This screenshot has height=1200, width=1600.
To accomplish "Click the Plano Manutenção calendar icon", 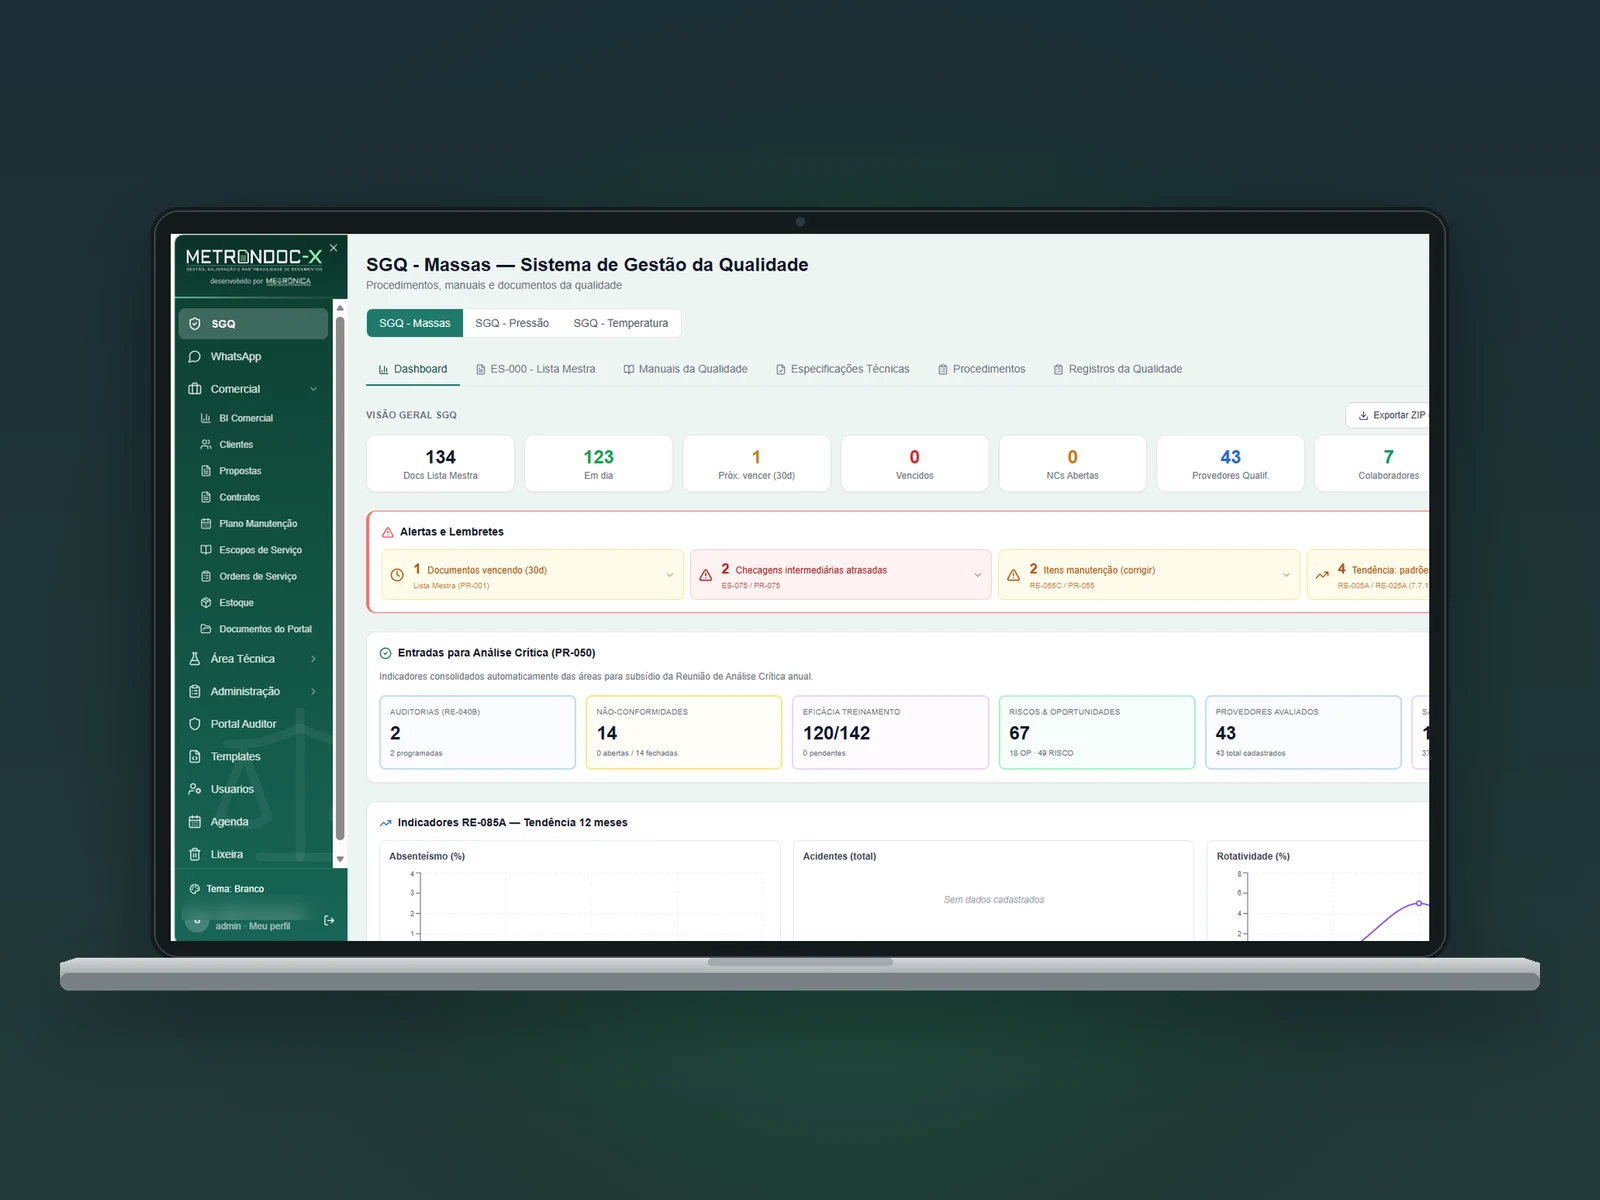I will pos(206,524).
